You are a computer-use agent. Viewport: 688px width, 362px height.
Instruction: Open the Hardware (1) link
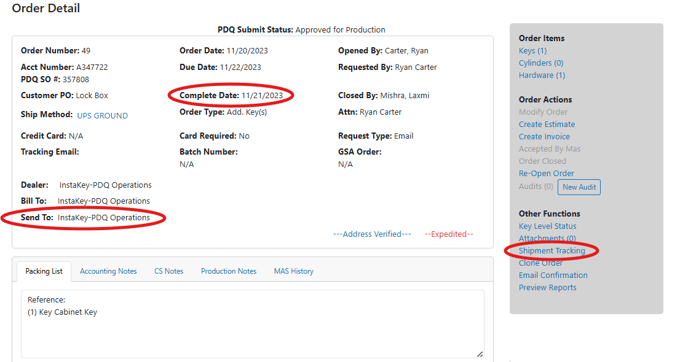[x=541, y=75]
